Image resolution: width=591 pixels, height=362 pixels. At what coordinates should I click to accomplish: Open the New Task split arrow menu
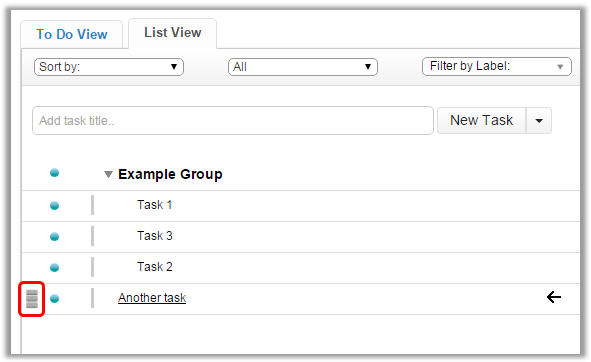[x=539, y=121]
